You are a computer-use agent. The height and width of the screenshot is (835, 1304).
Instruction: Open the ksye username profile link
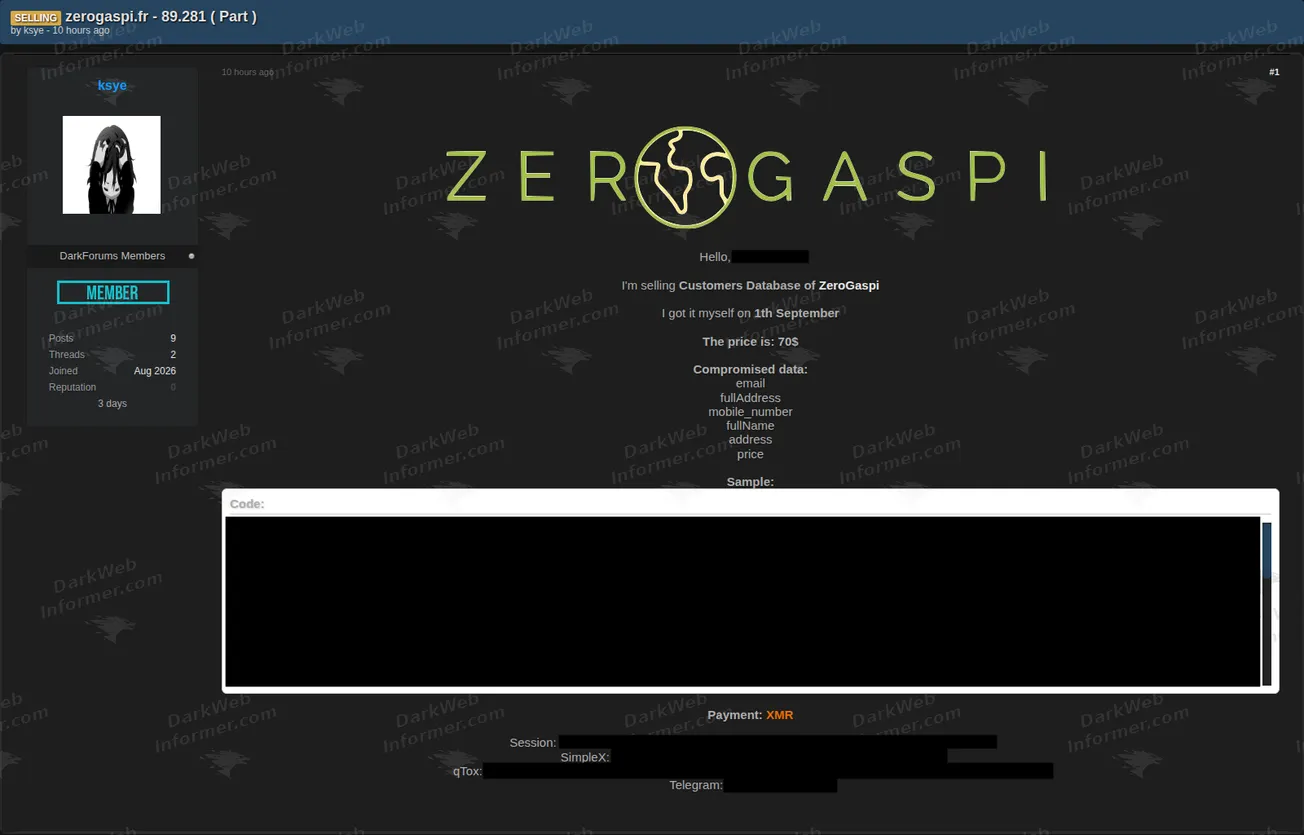pos(112,85)
